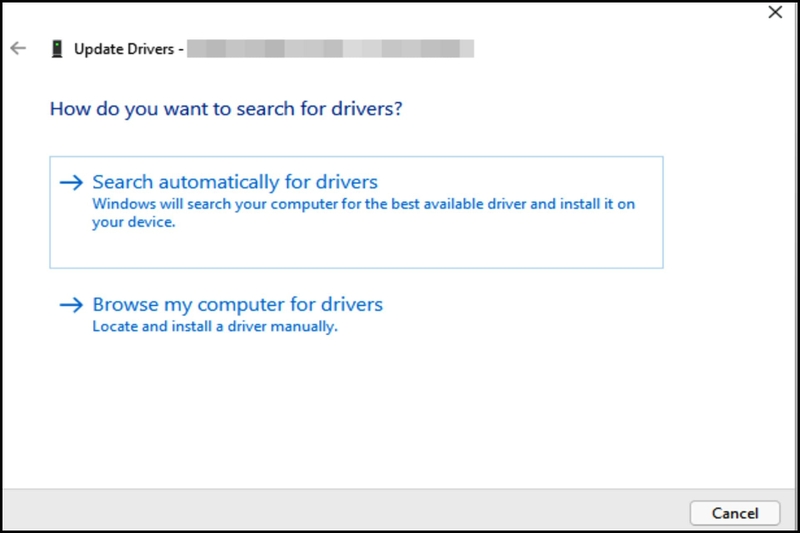Click the blurred device name in the title

click(x=330, y=48)
